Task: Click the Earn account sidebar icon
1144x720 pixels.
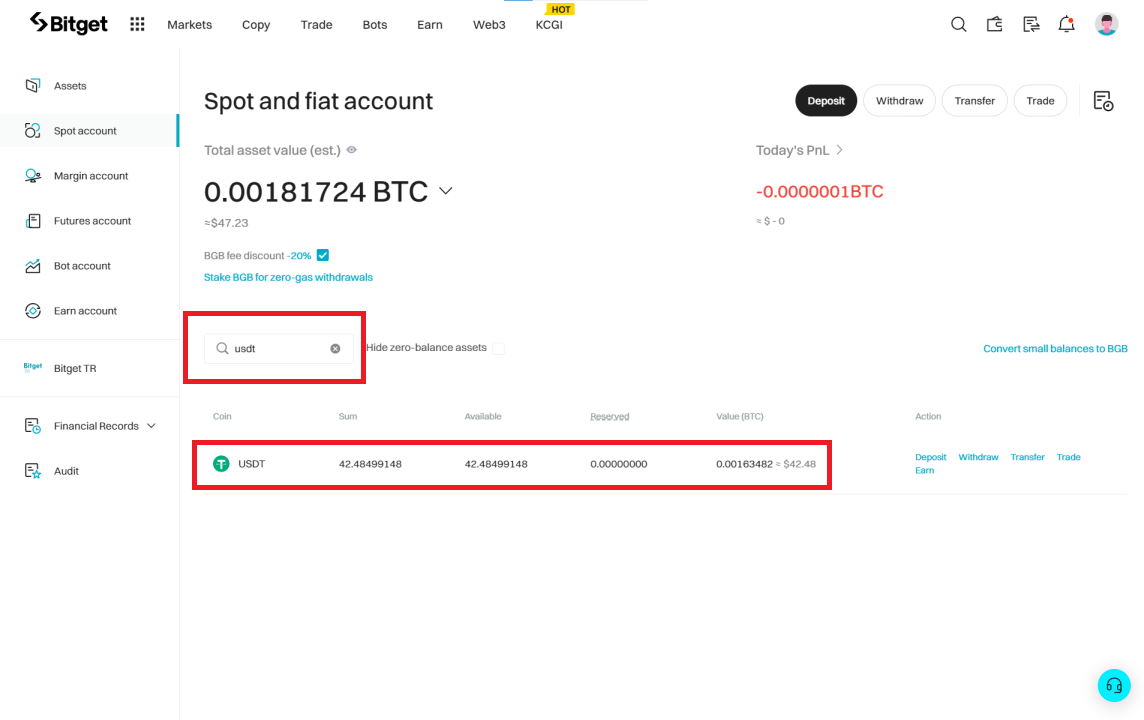Action: coord(33,311)
